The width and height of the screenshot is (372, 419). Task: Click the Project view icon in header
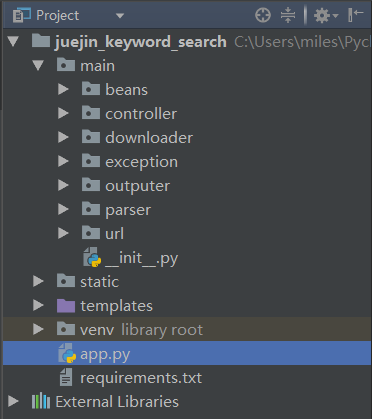(x=21, y=15)
